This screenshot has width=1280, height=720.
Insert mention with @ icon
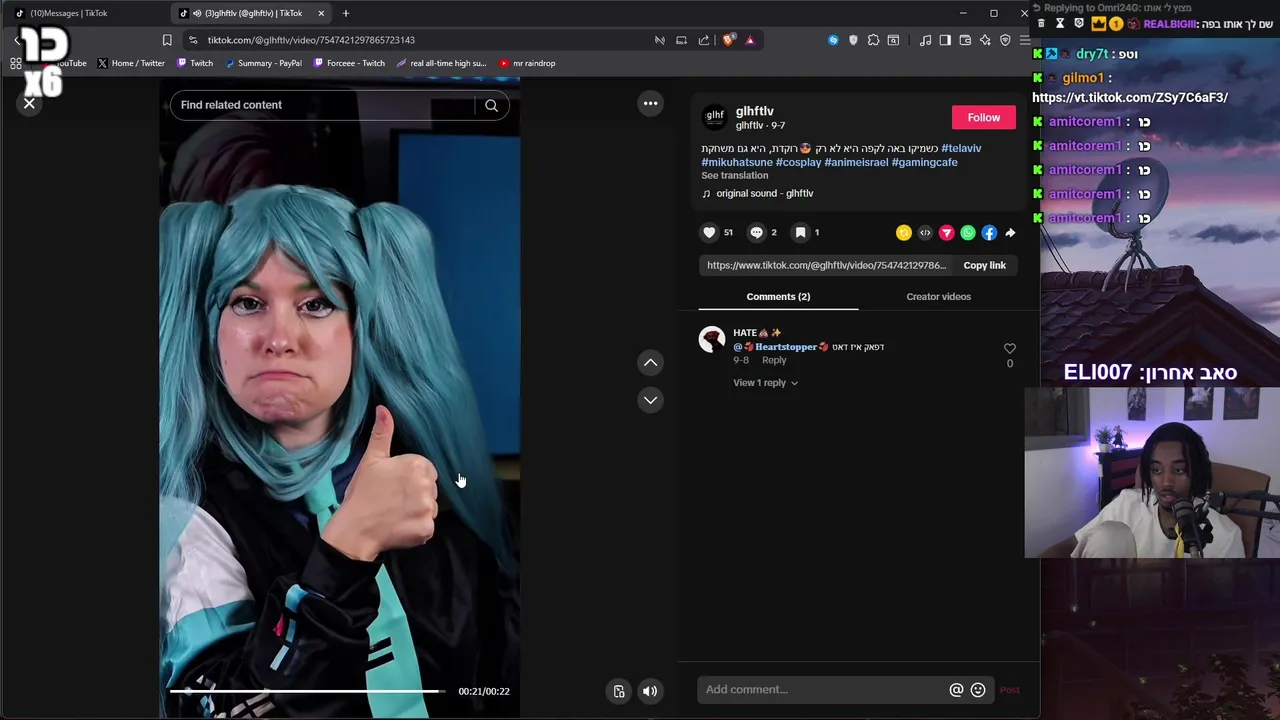pyautogui.click(x=956, y=690)
